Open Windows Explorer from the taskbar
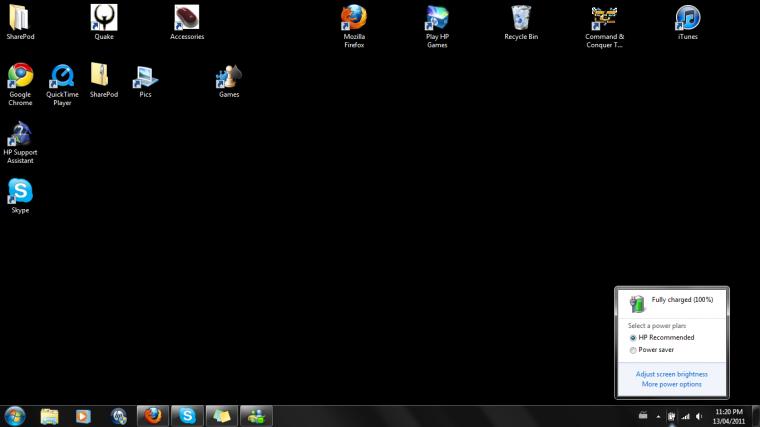Screen dimensions: 760x427 (49, 416)
